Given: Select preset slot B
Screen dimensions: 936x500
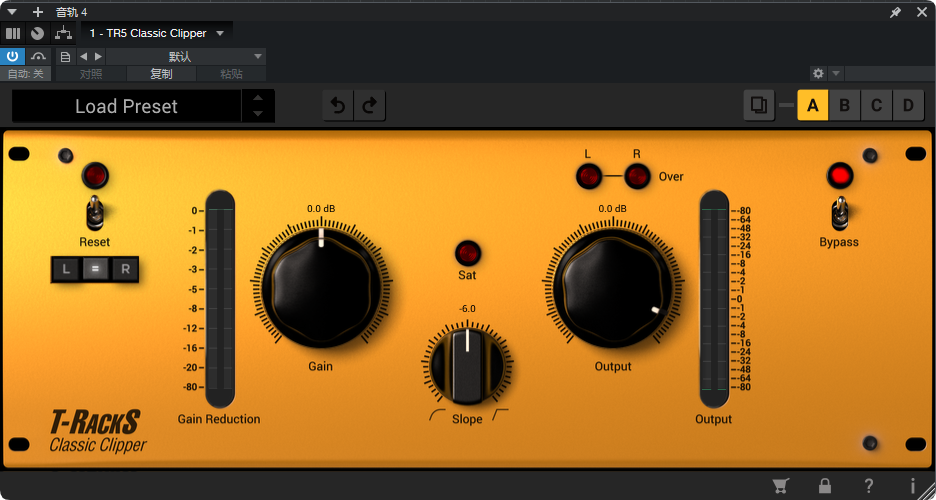Looking at the screenshot, I should click(x=845, y=106).
